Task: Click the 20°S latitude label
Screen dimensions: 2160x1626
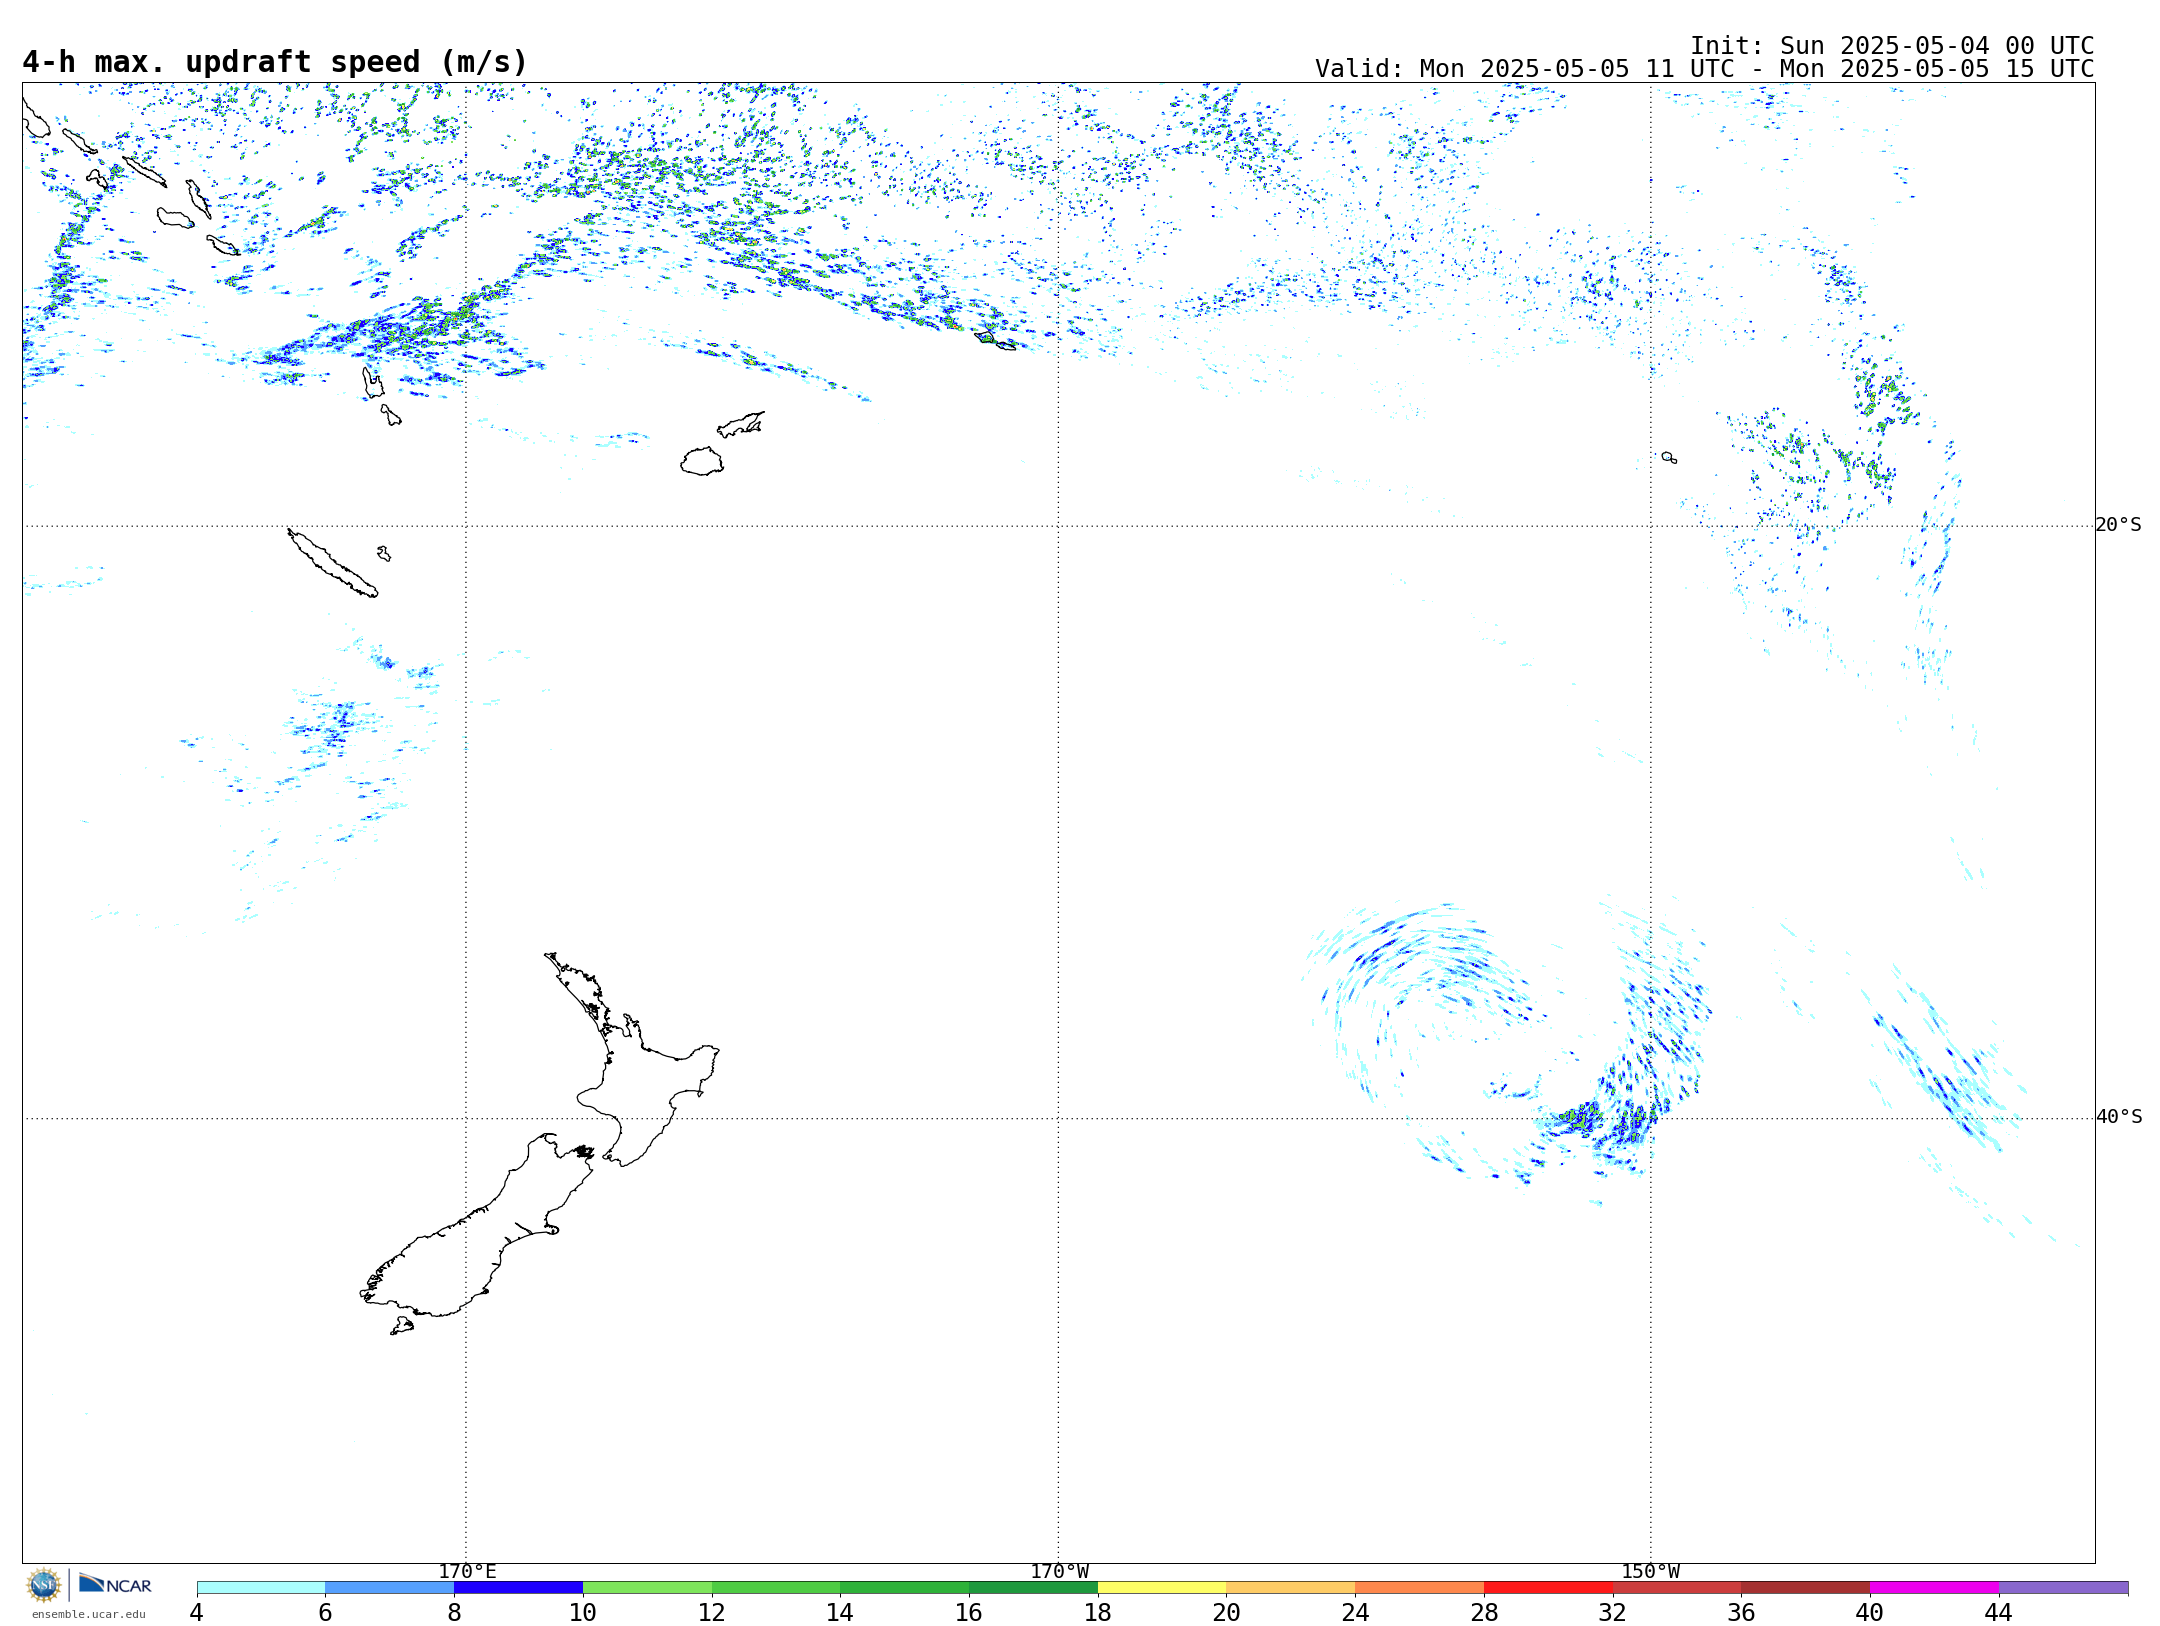Action: coord(2118,525)
